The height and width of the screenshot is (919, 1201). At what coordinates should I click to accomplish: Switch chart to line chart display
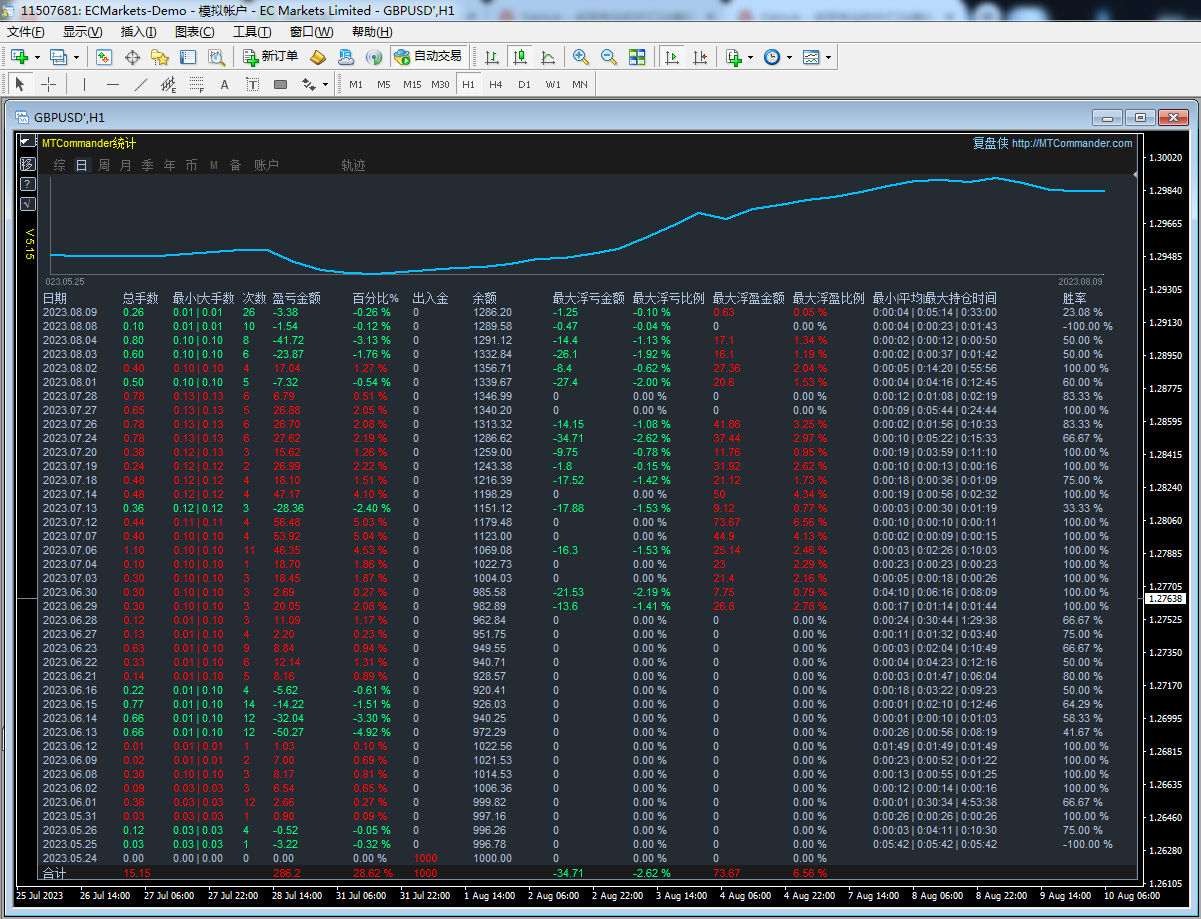pyautogui.click(x=547, y=57)
